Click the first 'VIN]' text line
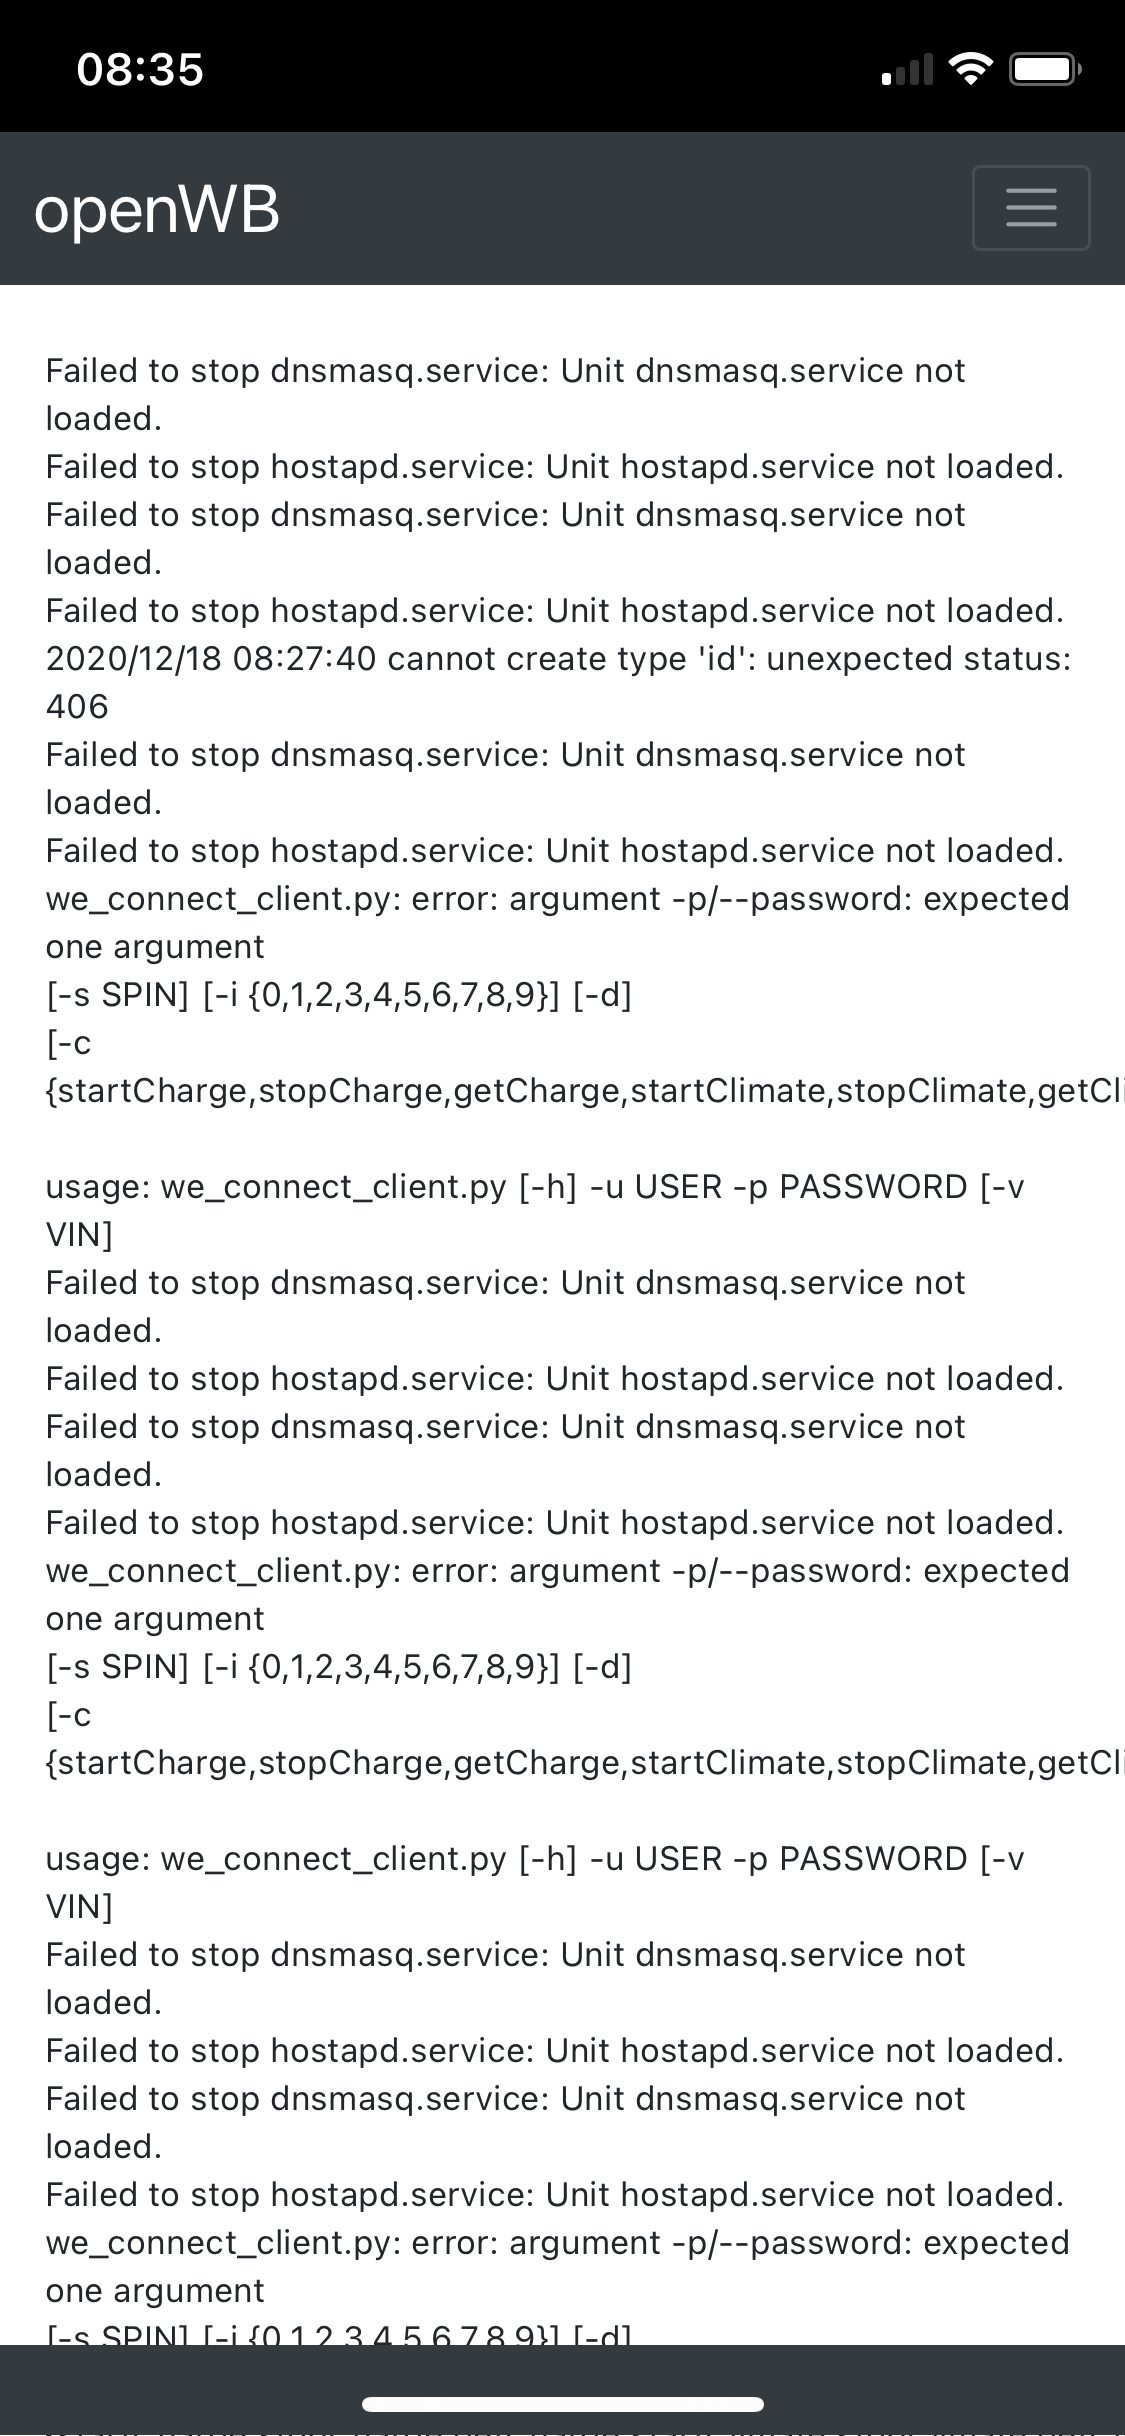 pyautogui.click(x=79, y=1235)
